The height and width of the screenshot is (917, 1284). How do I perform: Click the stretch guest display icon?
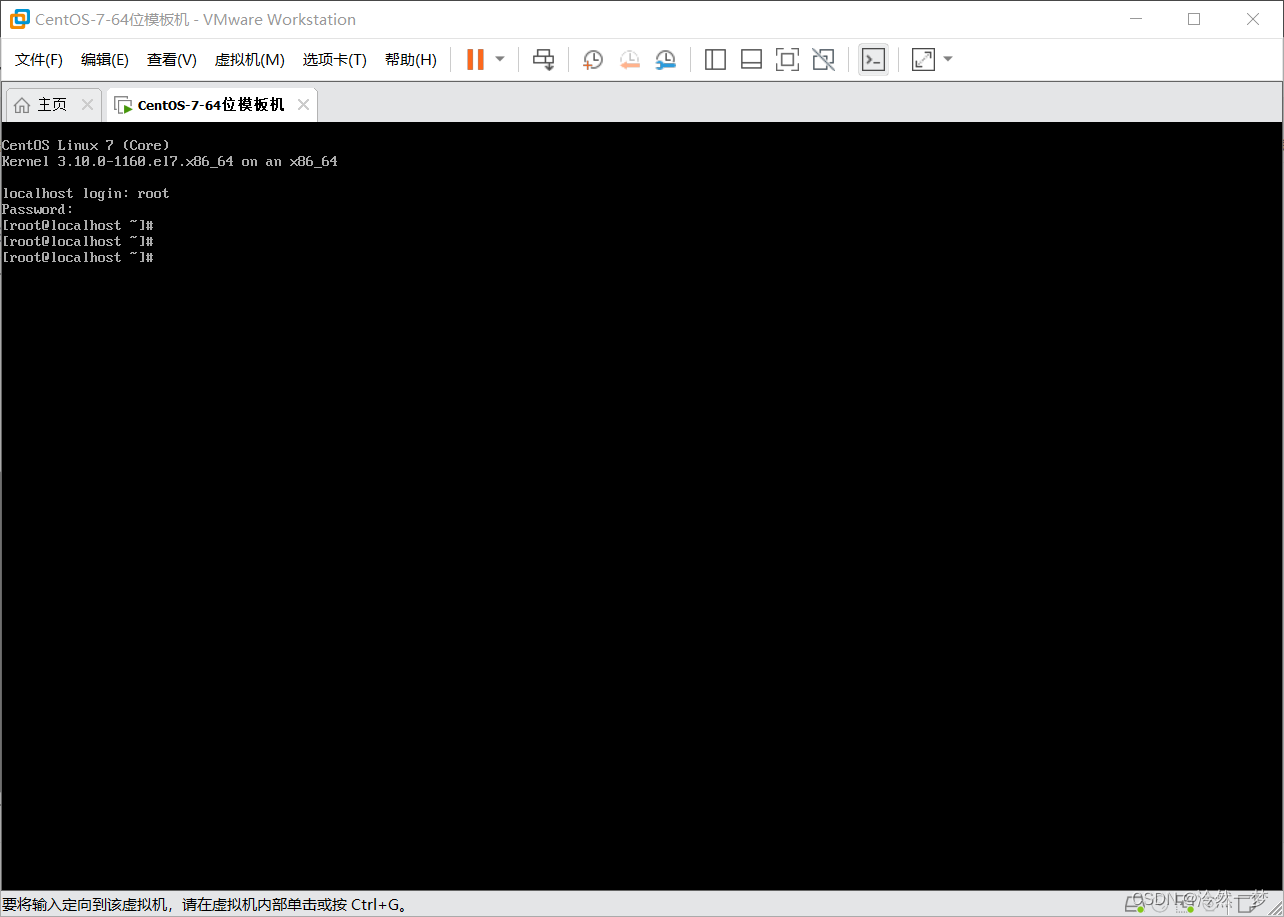(x=923, y=60)
